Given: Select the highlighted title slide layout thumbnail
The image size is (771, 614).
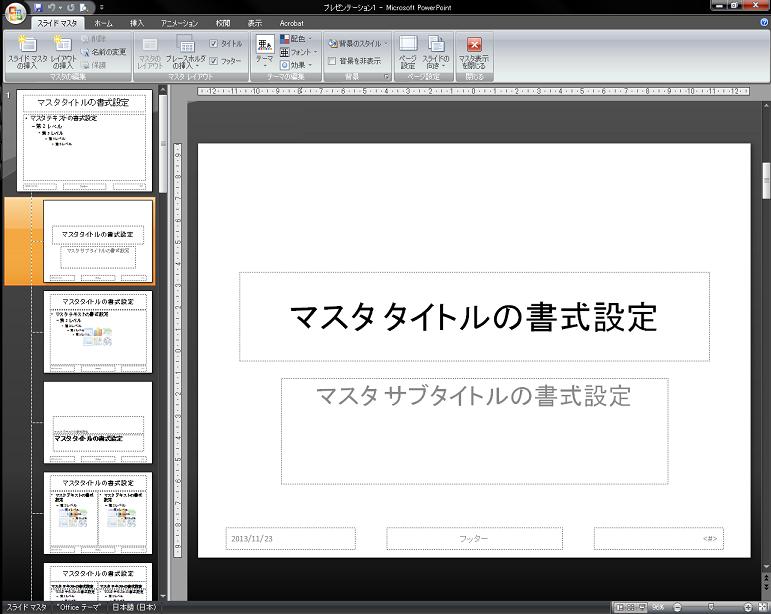Looking at the screenshot, I should (x=98, y=241).
